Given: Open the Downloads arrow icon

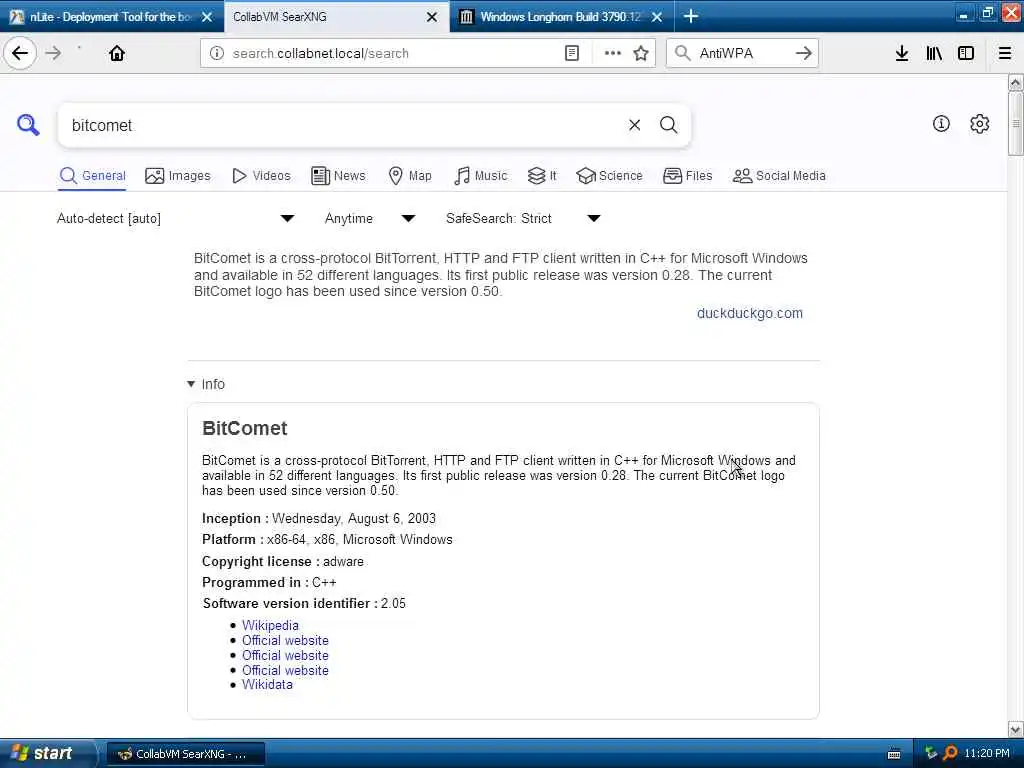Looking at the screenshot, I should coord(902,53).
